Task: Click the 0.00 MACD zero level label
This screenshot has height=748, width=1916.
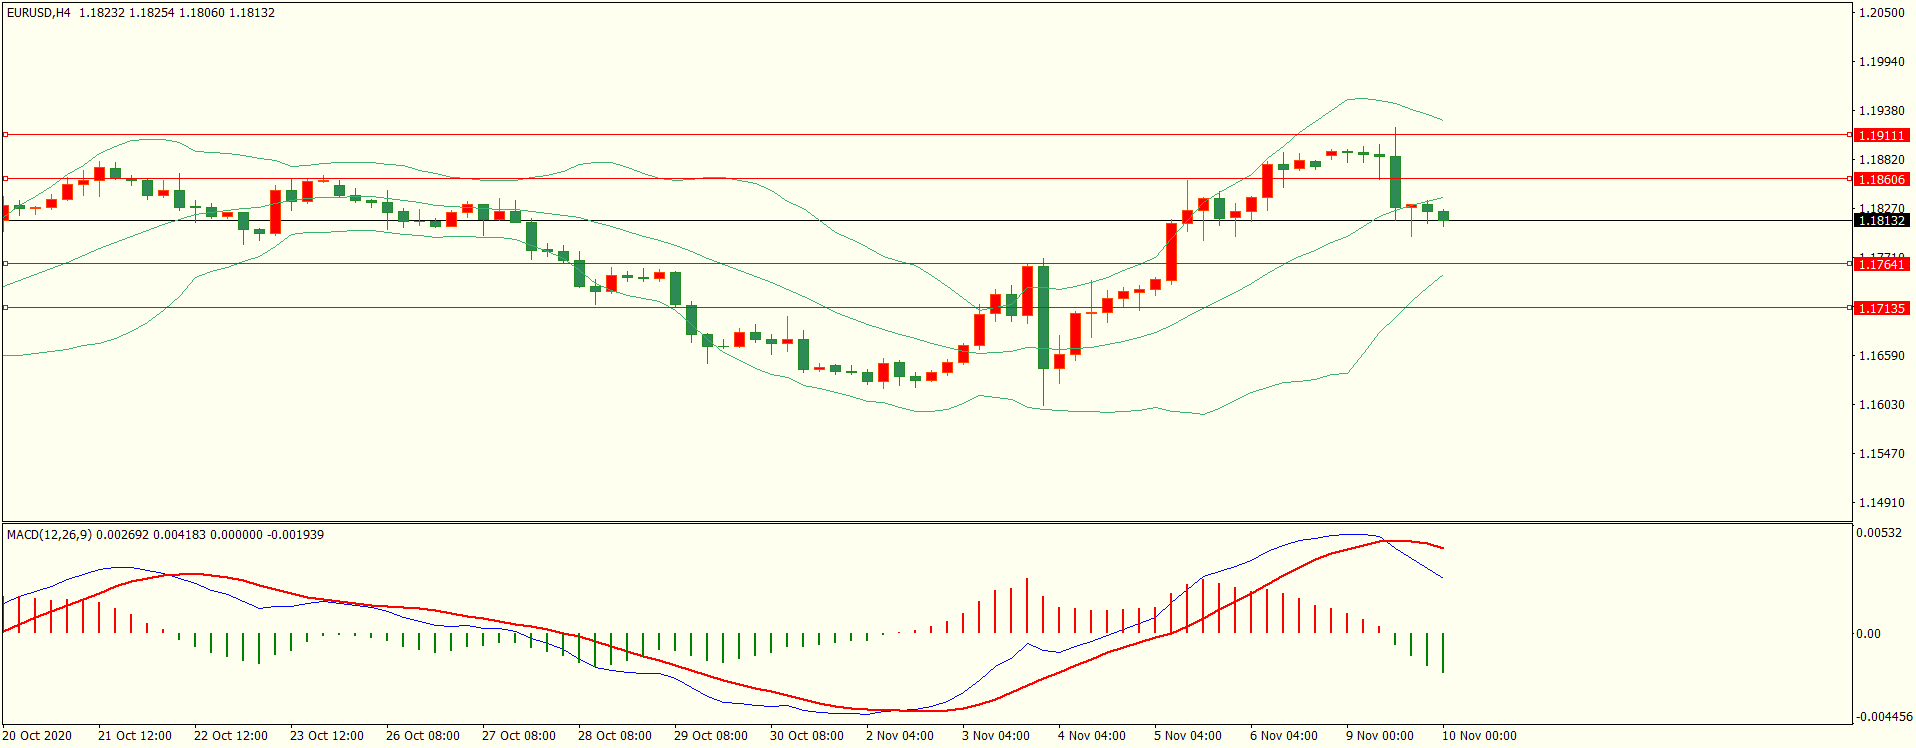Action: click(1868, 634)
